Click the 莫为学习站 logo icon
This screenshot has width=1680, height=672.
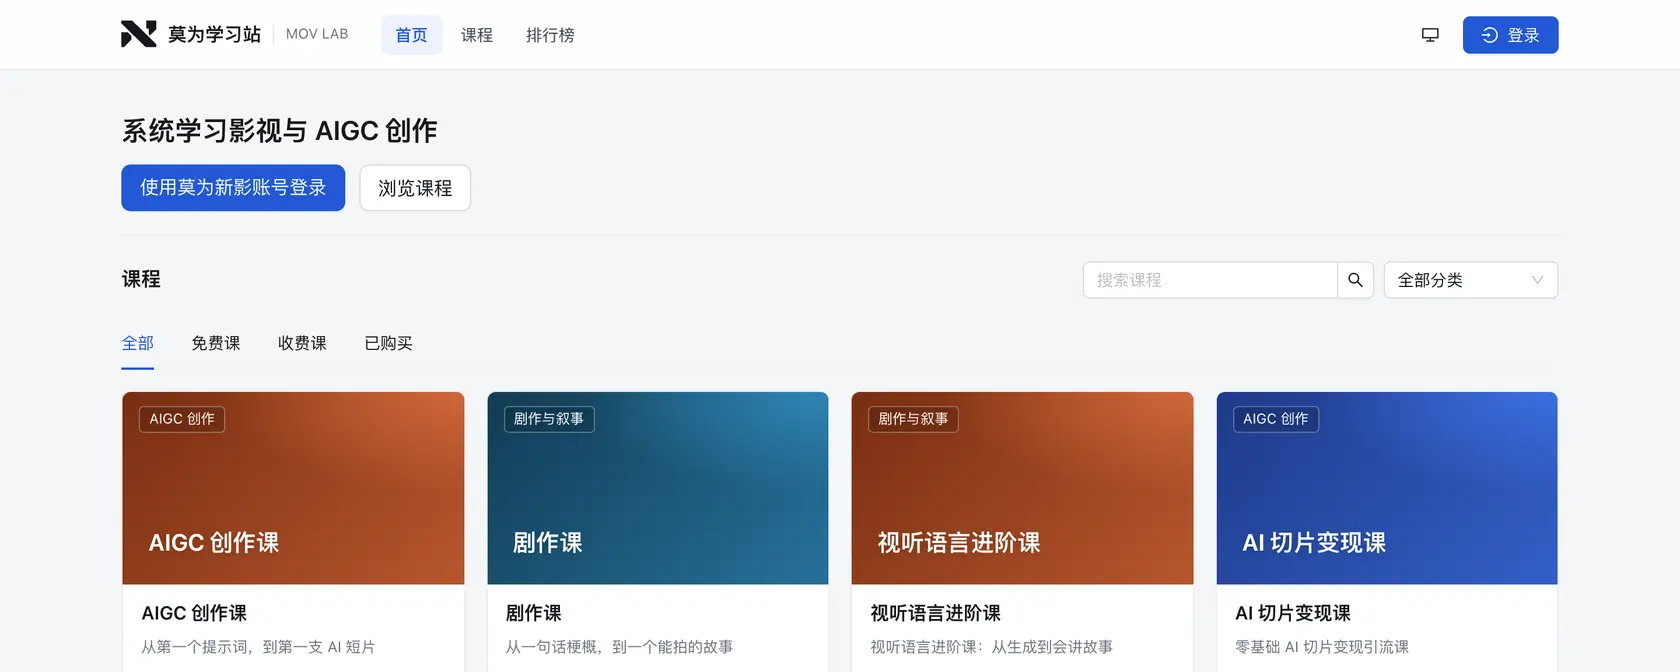(x=139, y=34)
